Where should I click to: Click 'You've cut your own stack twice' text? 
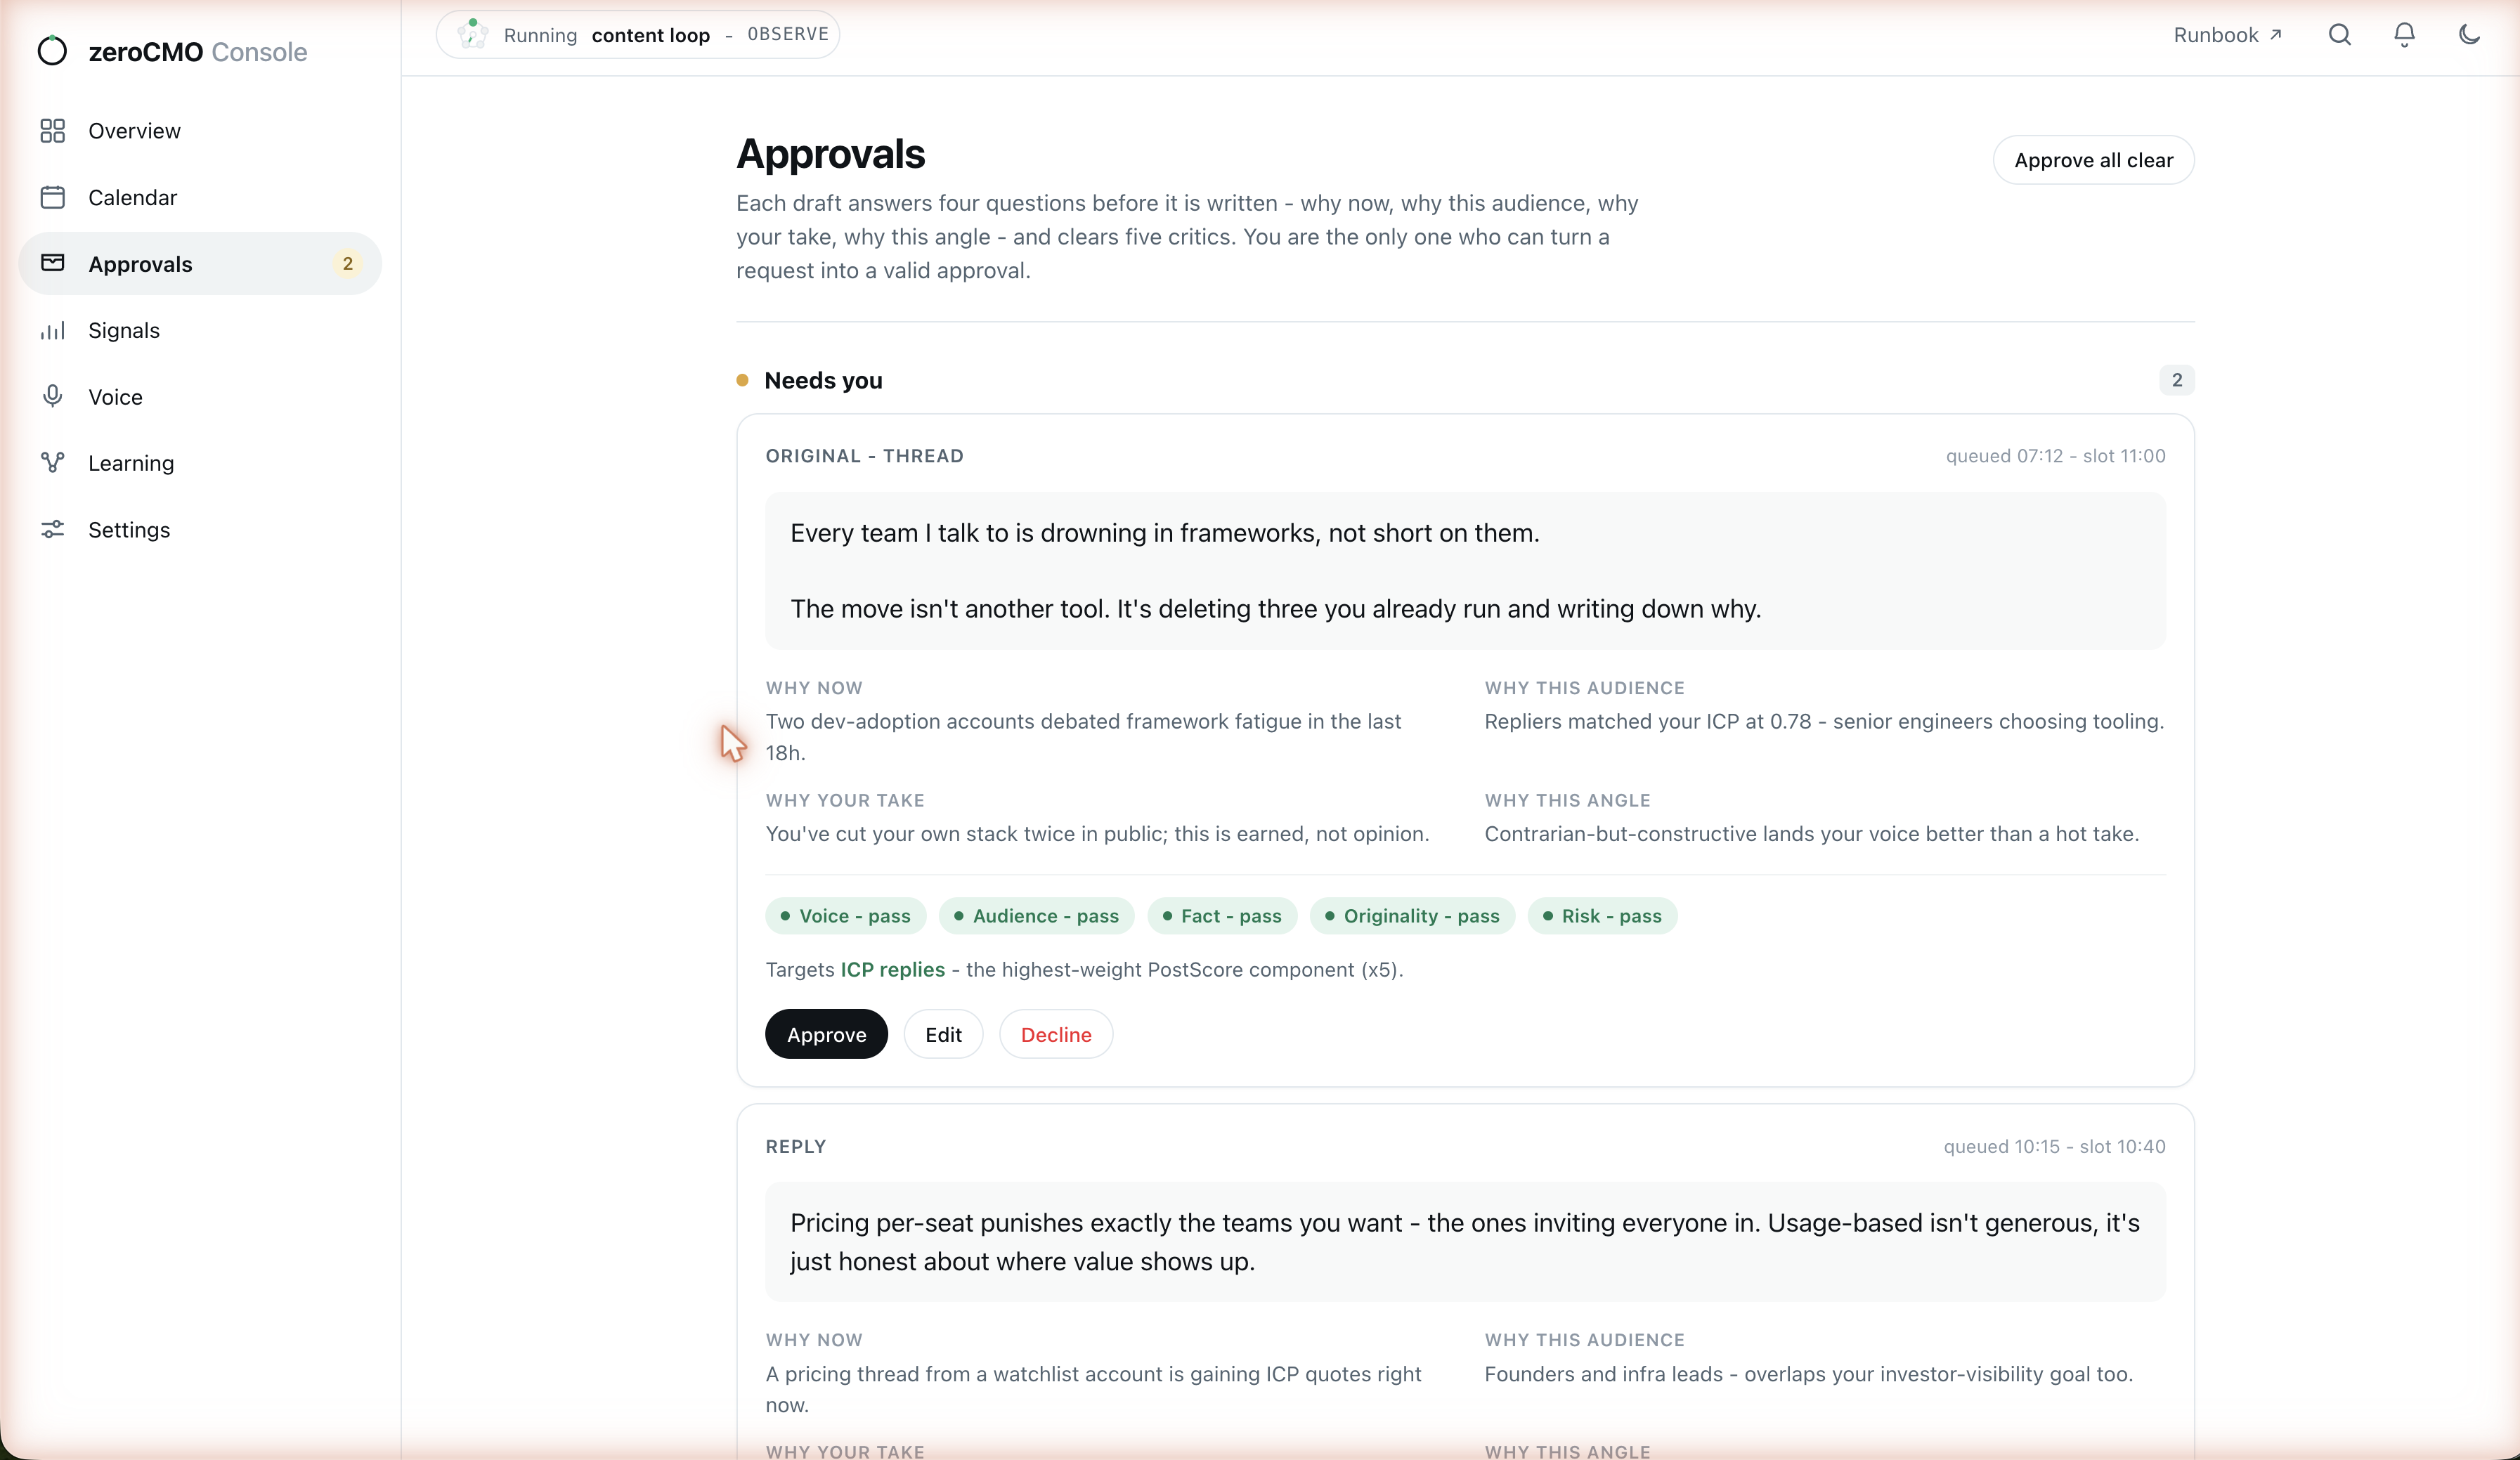(x=1097, y=833)
